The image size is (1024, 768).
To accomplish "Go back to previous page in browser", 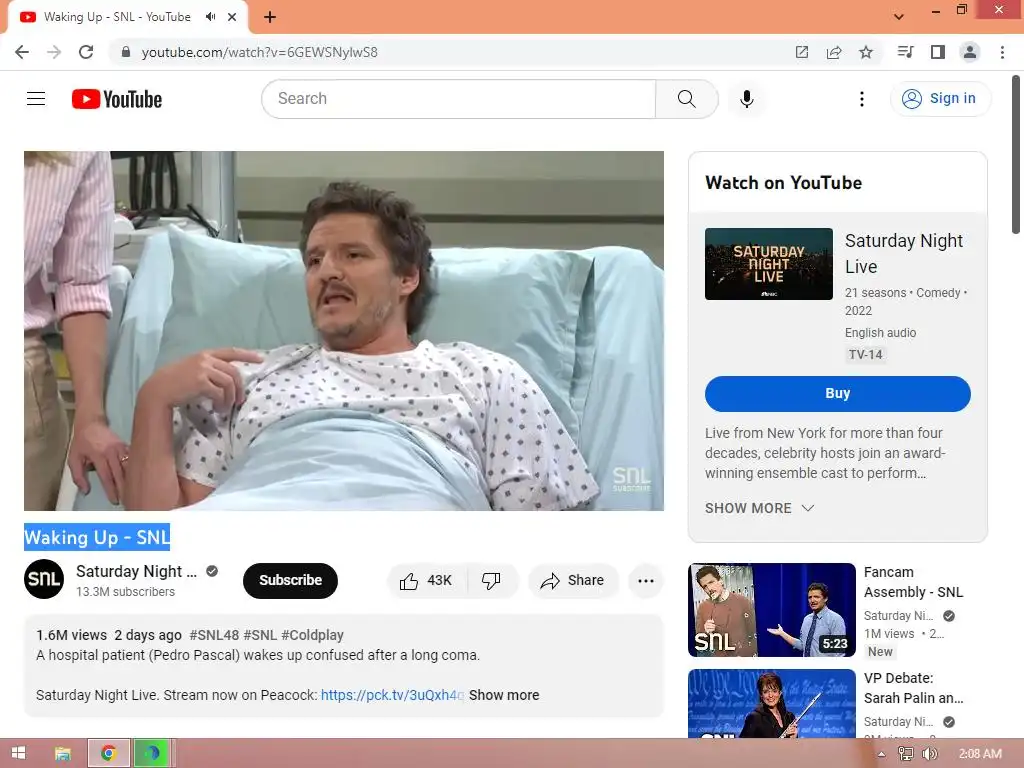I will [22, 52].
